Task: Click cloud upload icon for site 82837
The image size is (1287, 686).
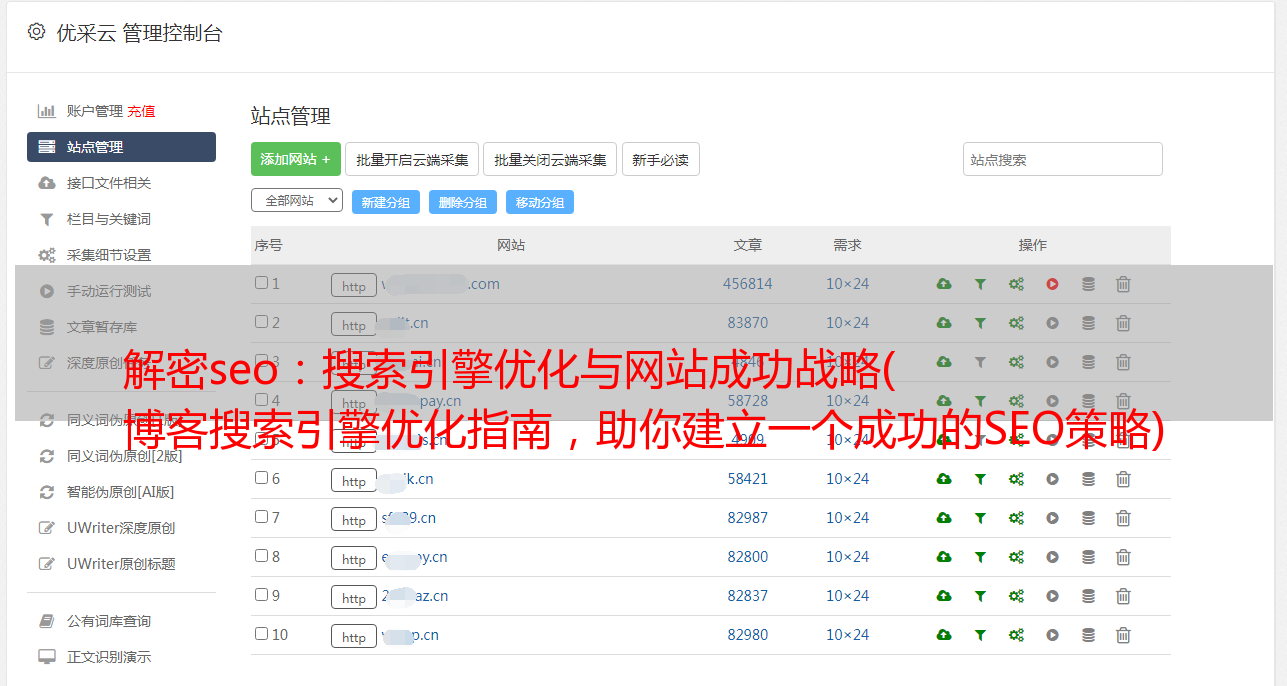Action: (x=944, y=596)
